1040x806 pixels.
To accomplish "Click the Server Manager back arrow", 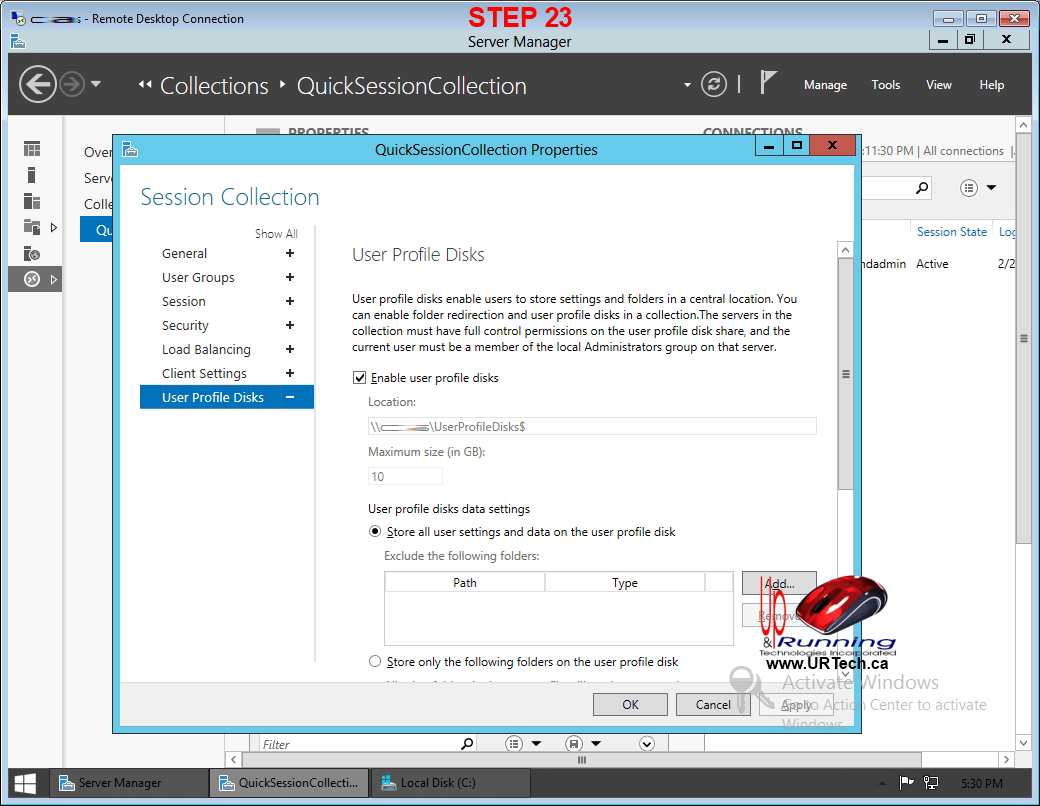I will 37,84.
